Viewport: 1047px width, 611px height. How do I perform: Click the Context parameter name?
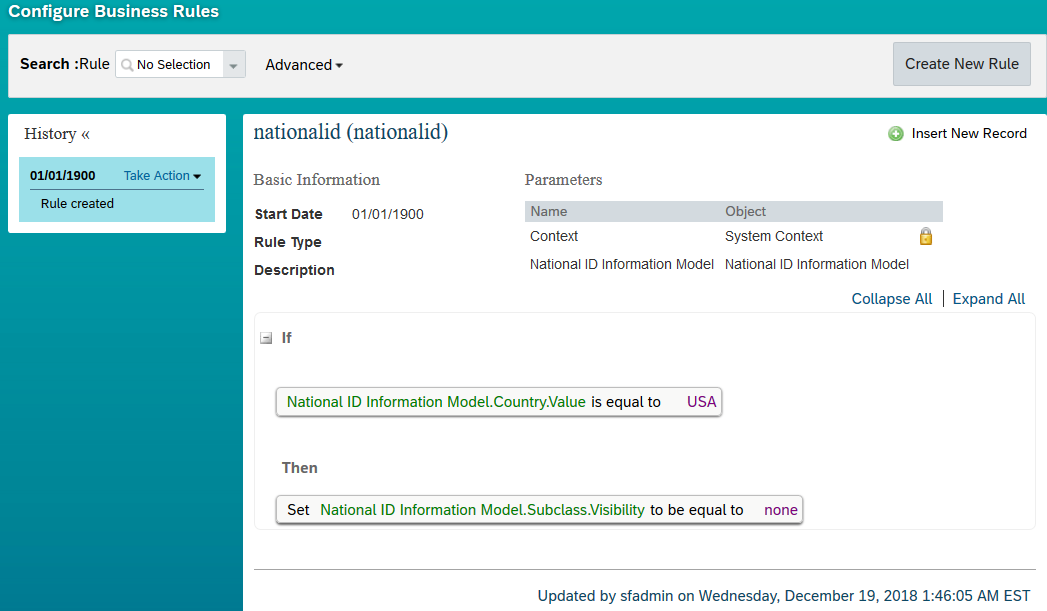click(554, 236)
